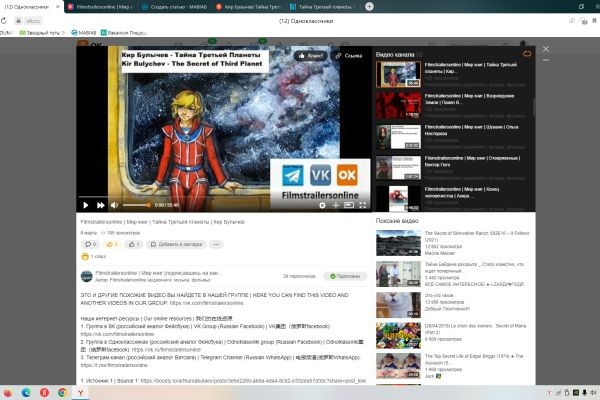Open the boosty.to Source 1 link
The height and width of the screenshot is (400, 600).
tap(253, 381)
